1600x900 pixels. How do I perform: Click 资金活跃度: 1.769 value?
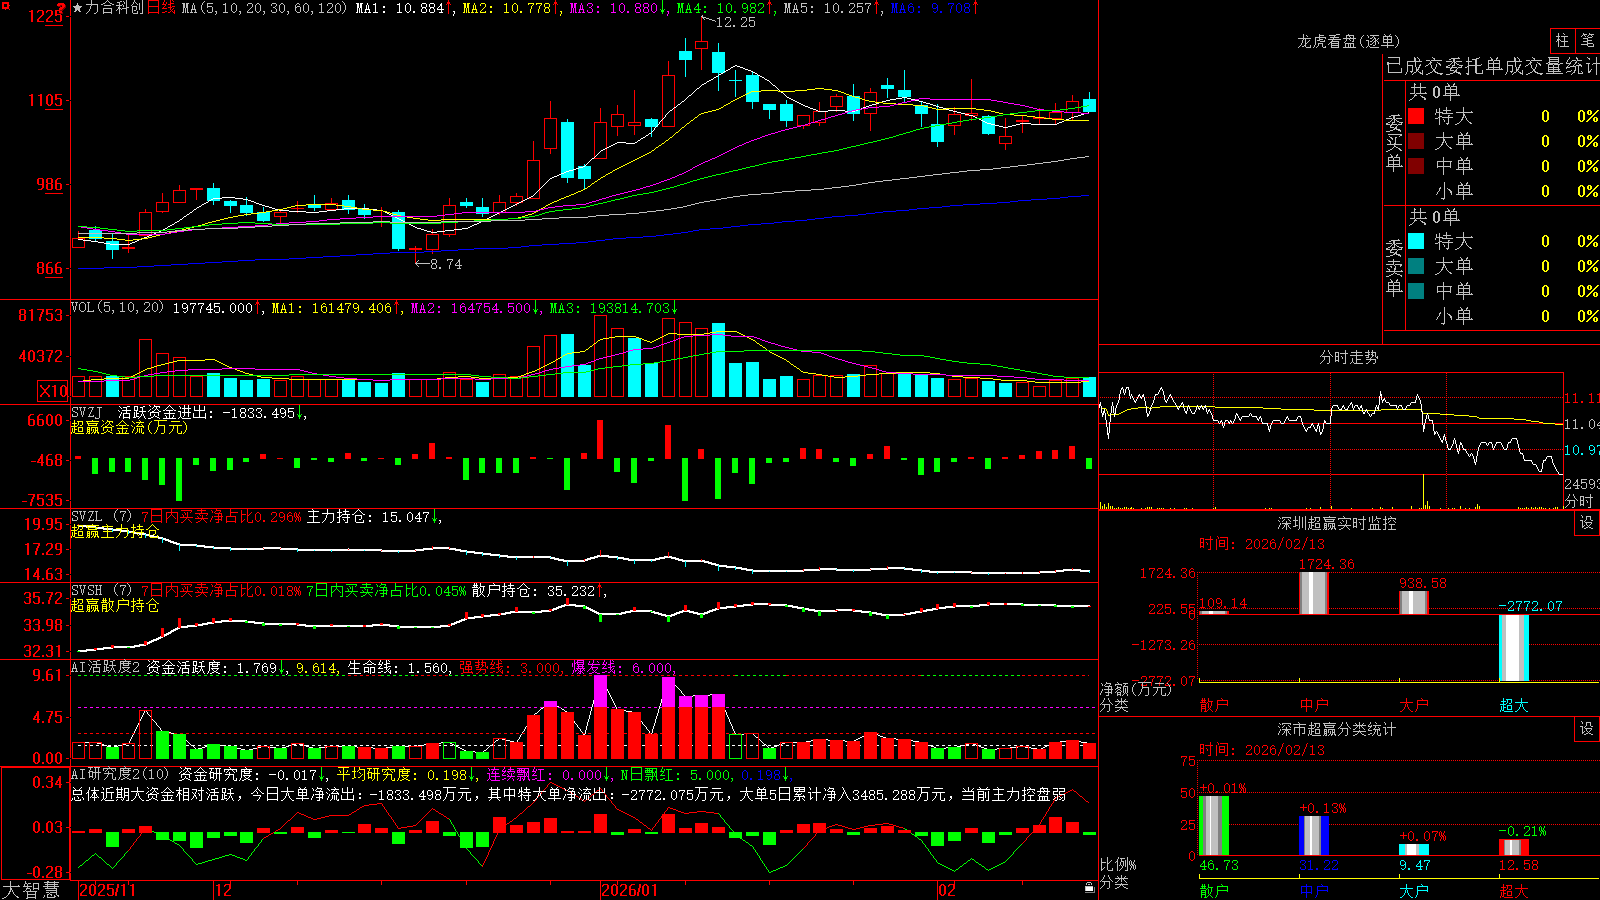coord(212,668)
